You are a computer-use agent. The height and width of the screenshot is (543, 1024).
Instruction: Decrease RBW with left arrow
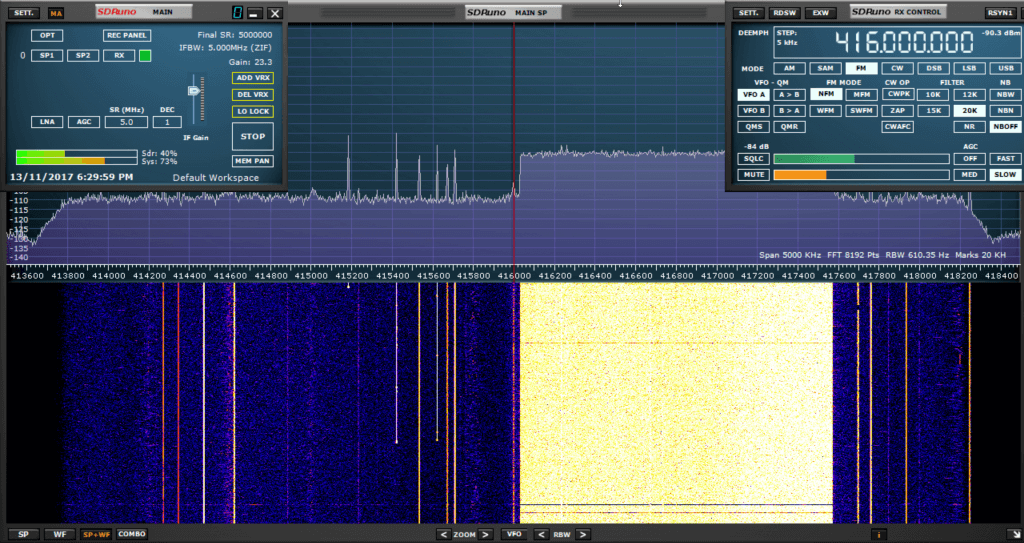click(540, 534)
